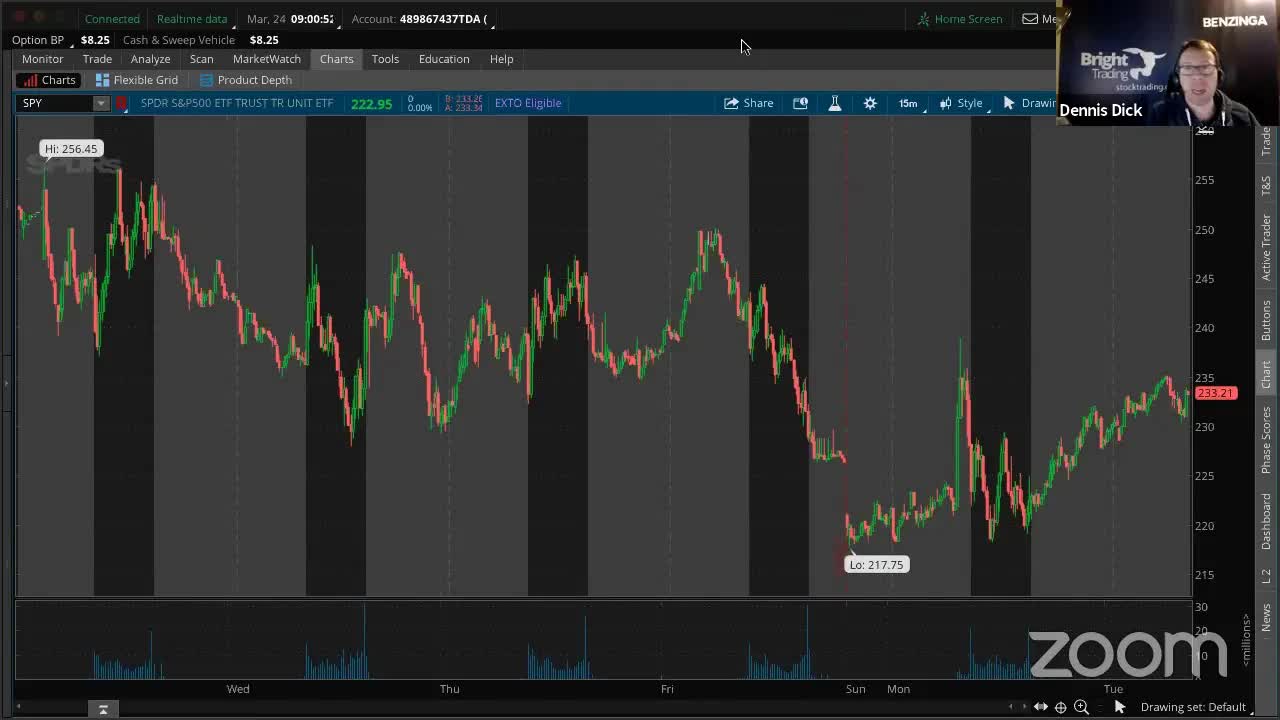Select the pointer cursor drawing tool
The height and width of the screenshot is (720, 1280).
pyautogui.click(x=1120, y=707)
